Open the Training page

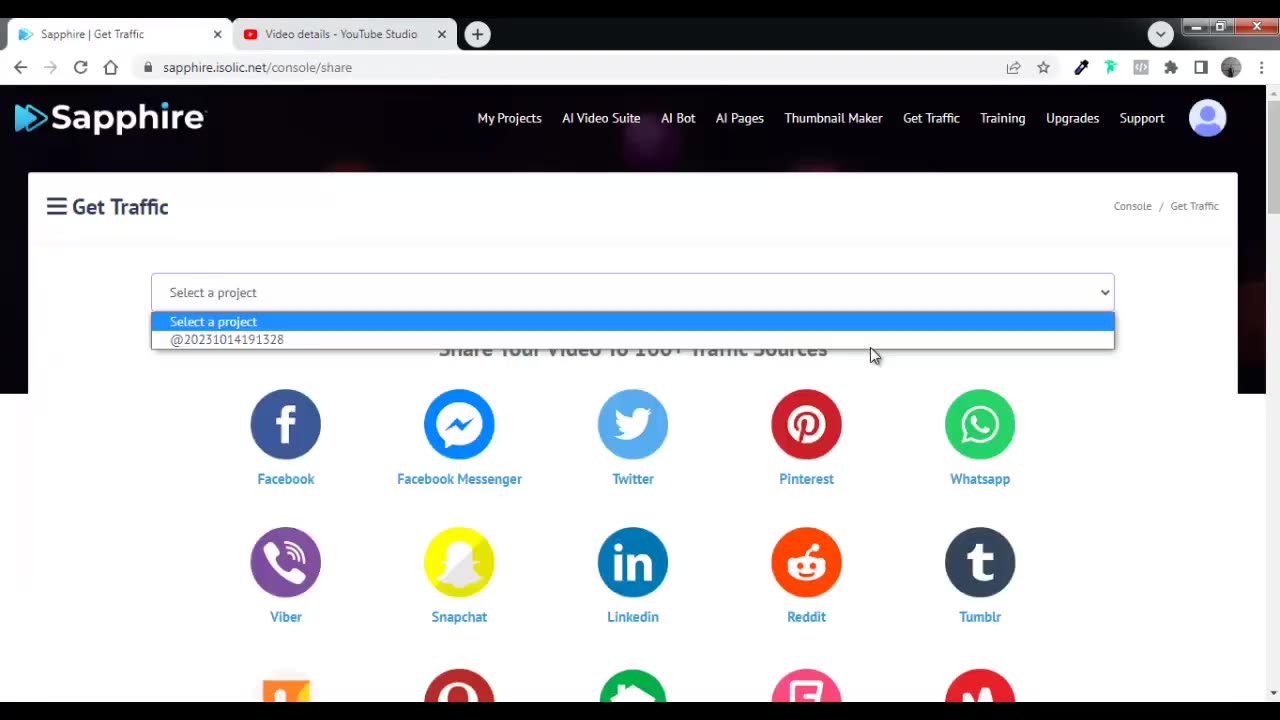(x=1002, y=118)
